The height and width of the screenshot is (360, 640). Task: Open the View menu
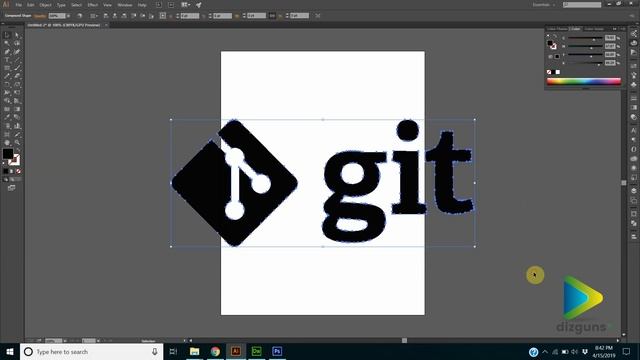click(107, 5)
